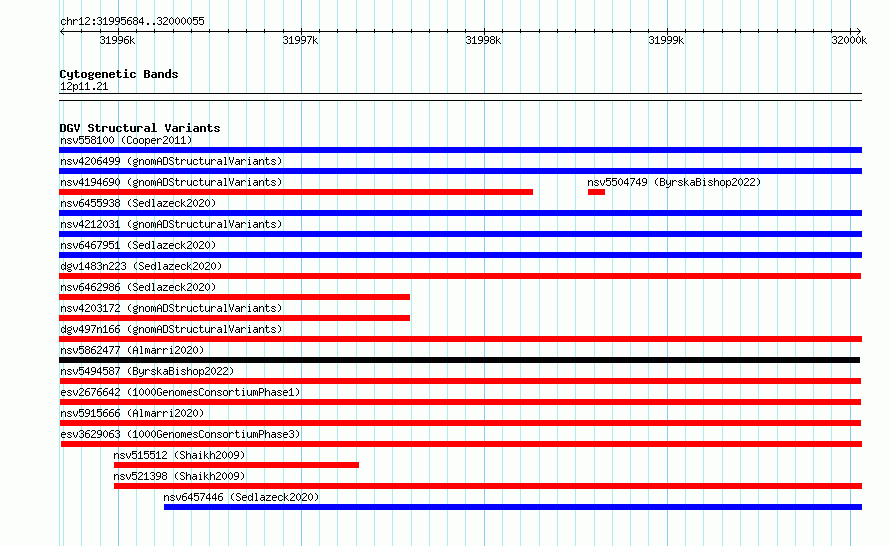The image size is (890, 546).
Task: Click the DGV Structural Variants track title
Action: click(140, 128)
